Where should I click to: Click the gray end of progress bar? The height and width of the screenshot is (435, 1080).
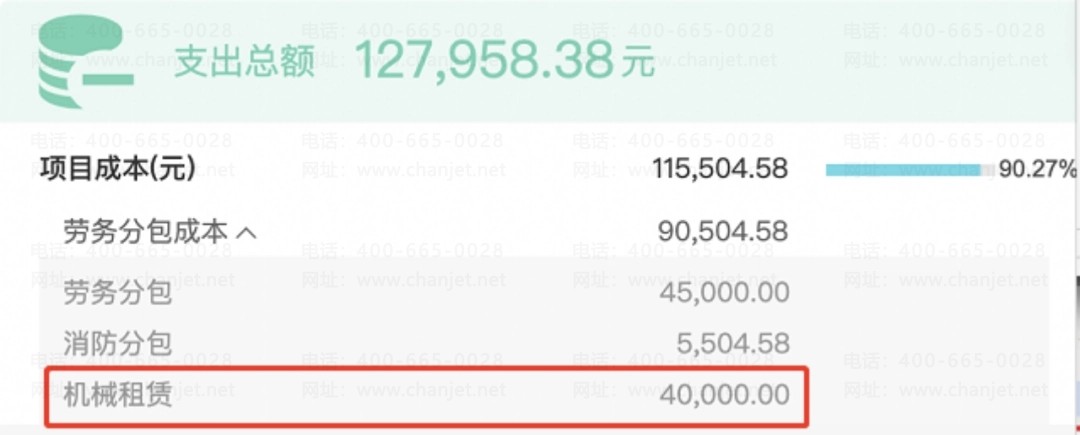tap(988, 169)
